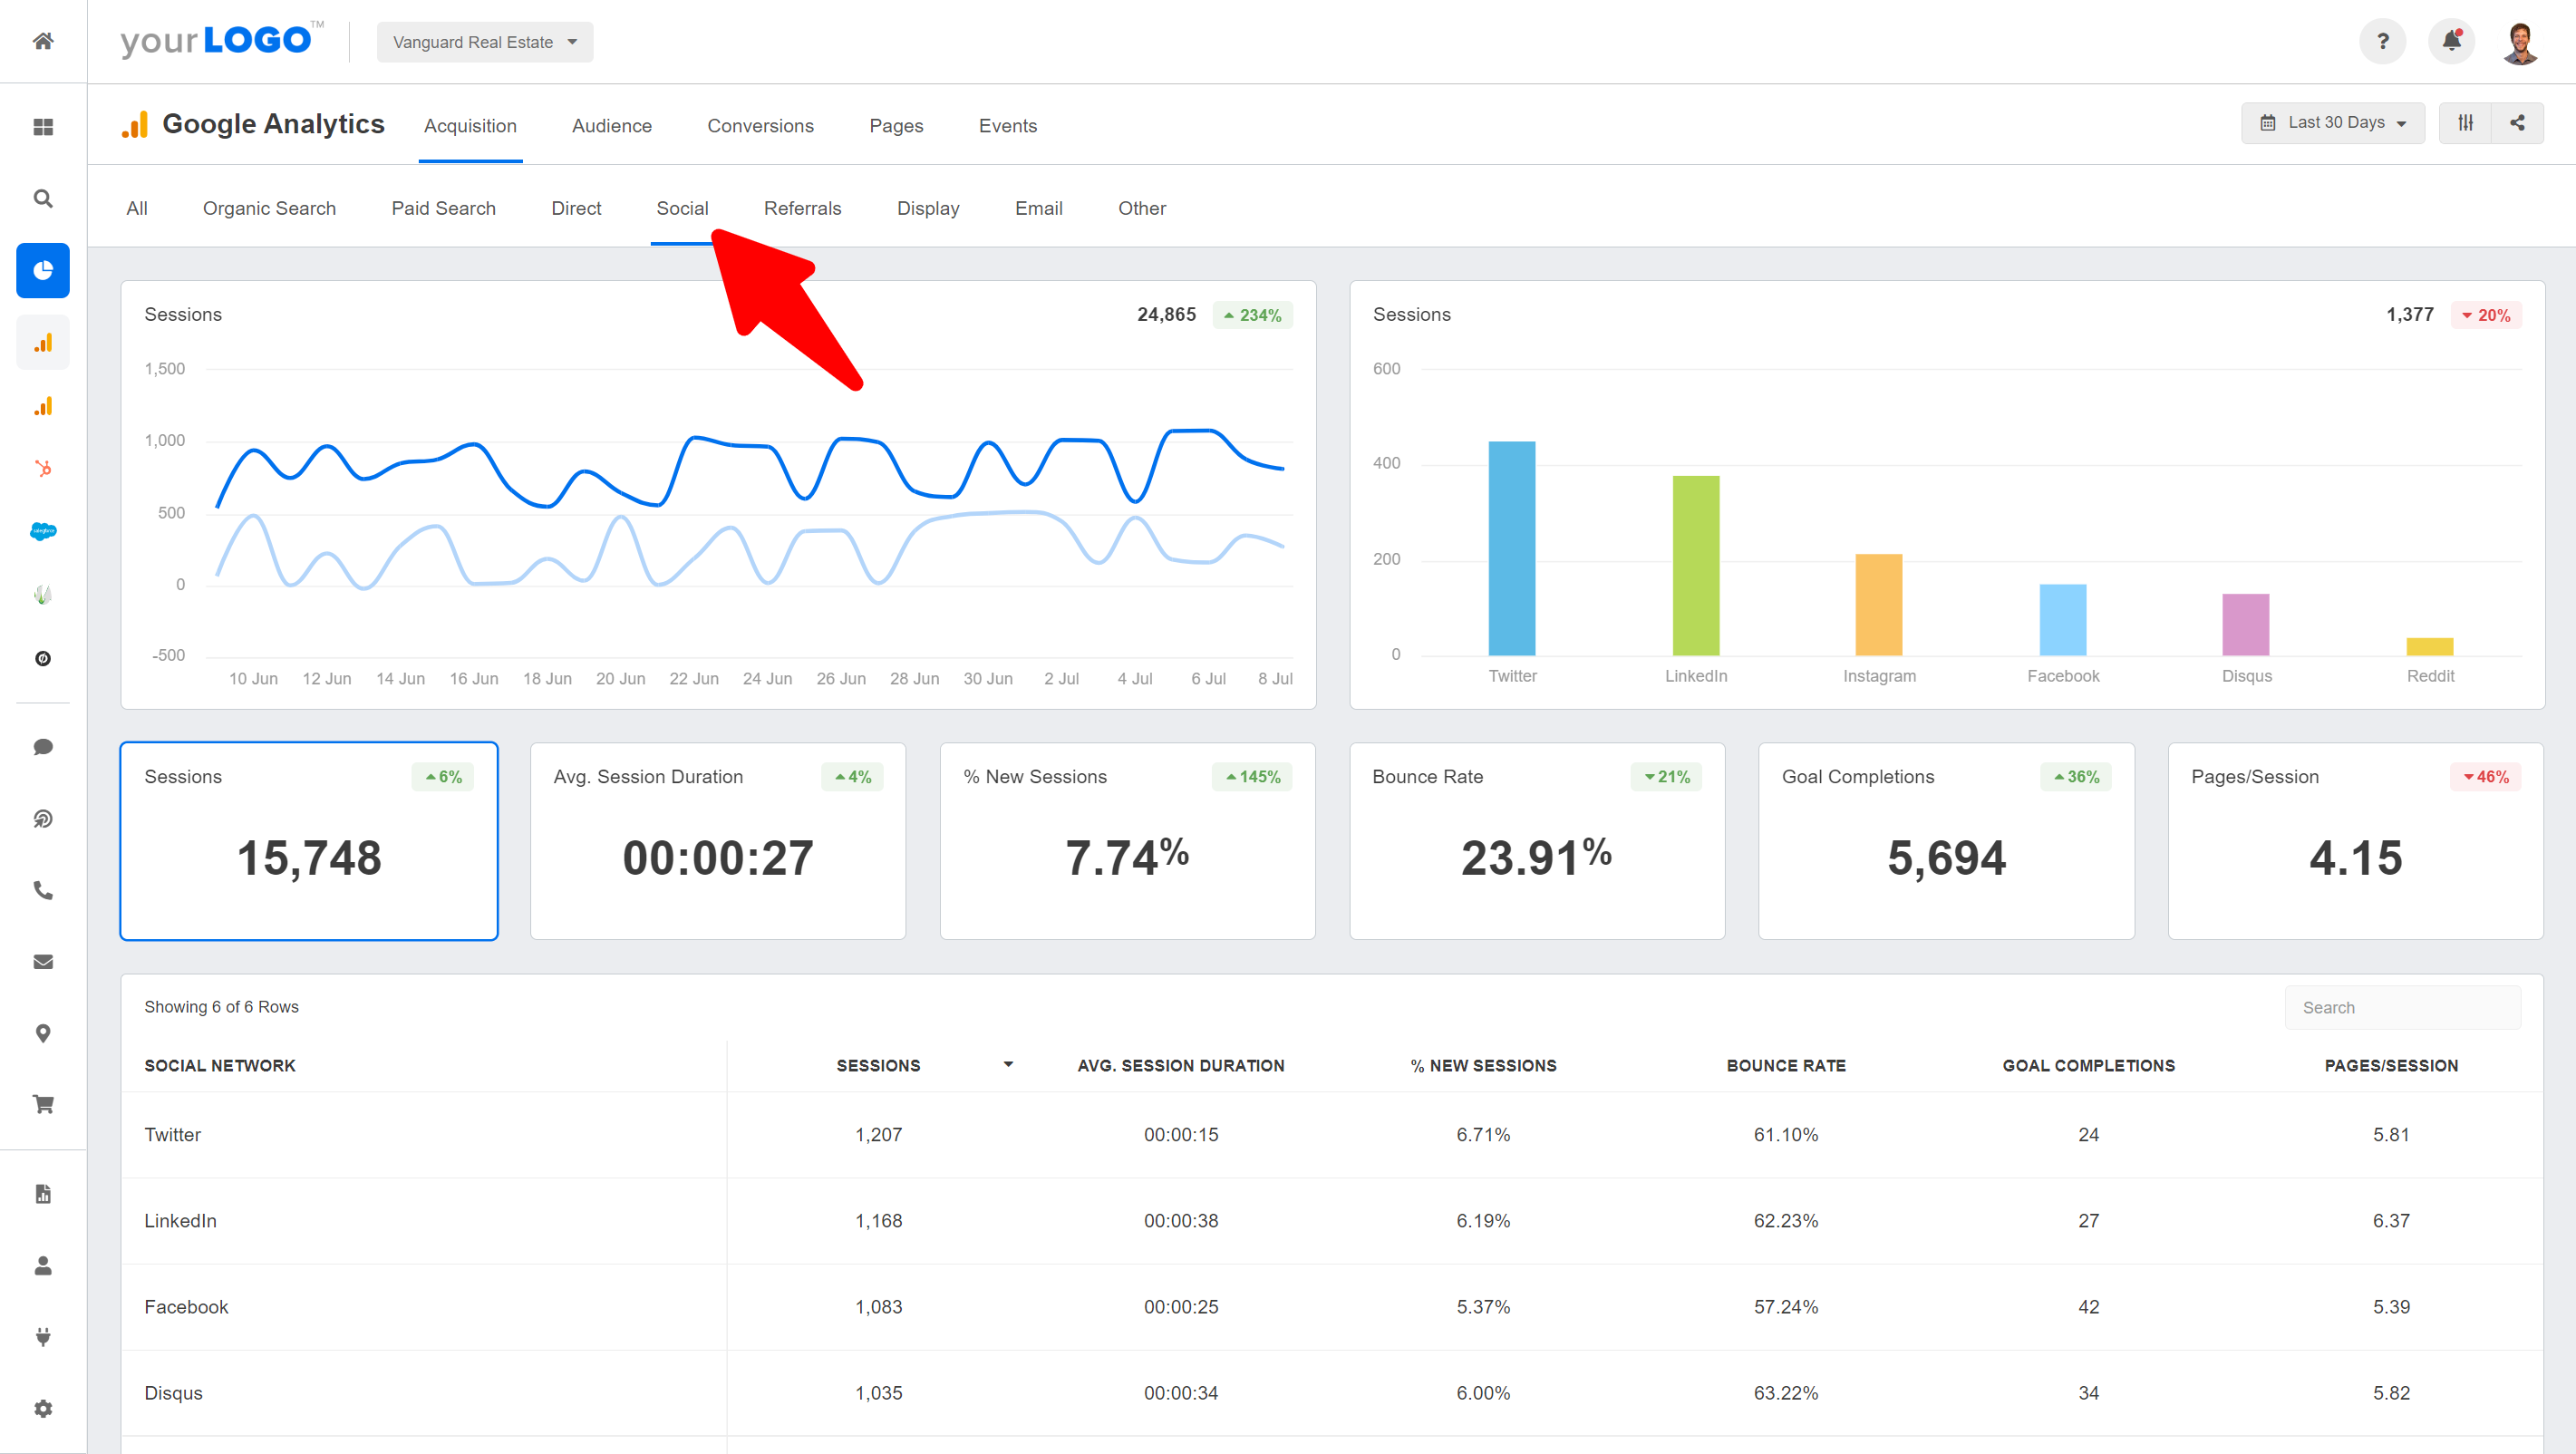This screenshot has height=1454, width=2576.
Task: Select the Email channel tab
Action: click(1038, 208)
